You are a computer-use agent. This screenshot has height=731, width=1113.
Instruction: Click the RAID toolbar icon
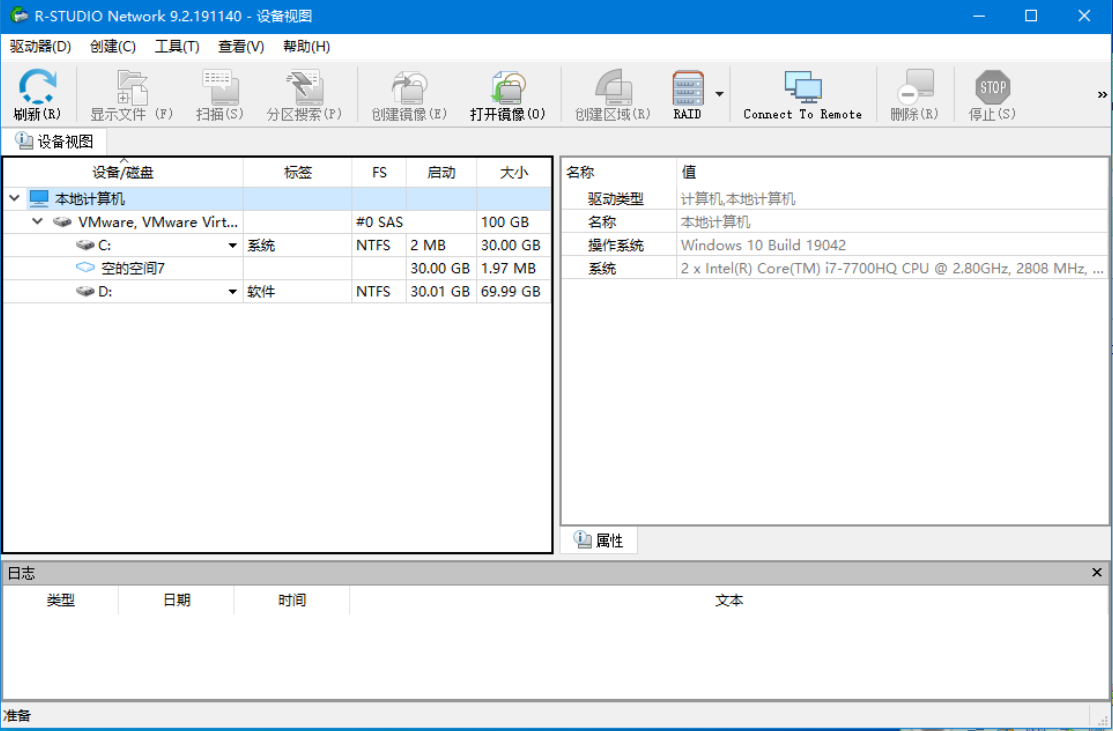(x=687, y=87)
